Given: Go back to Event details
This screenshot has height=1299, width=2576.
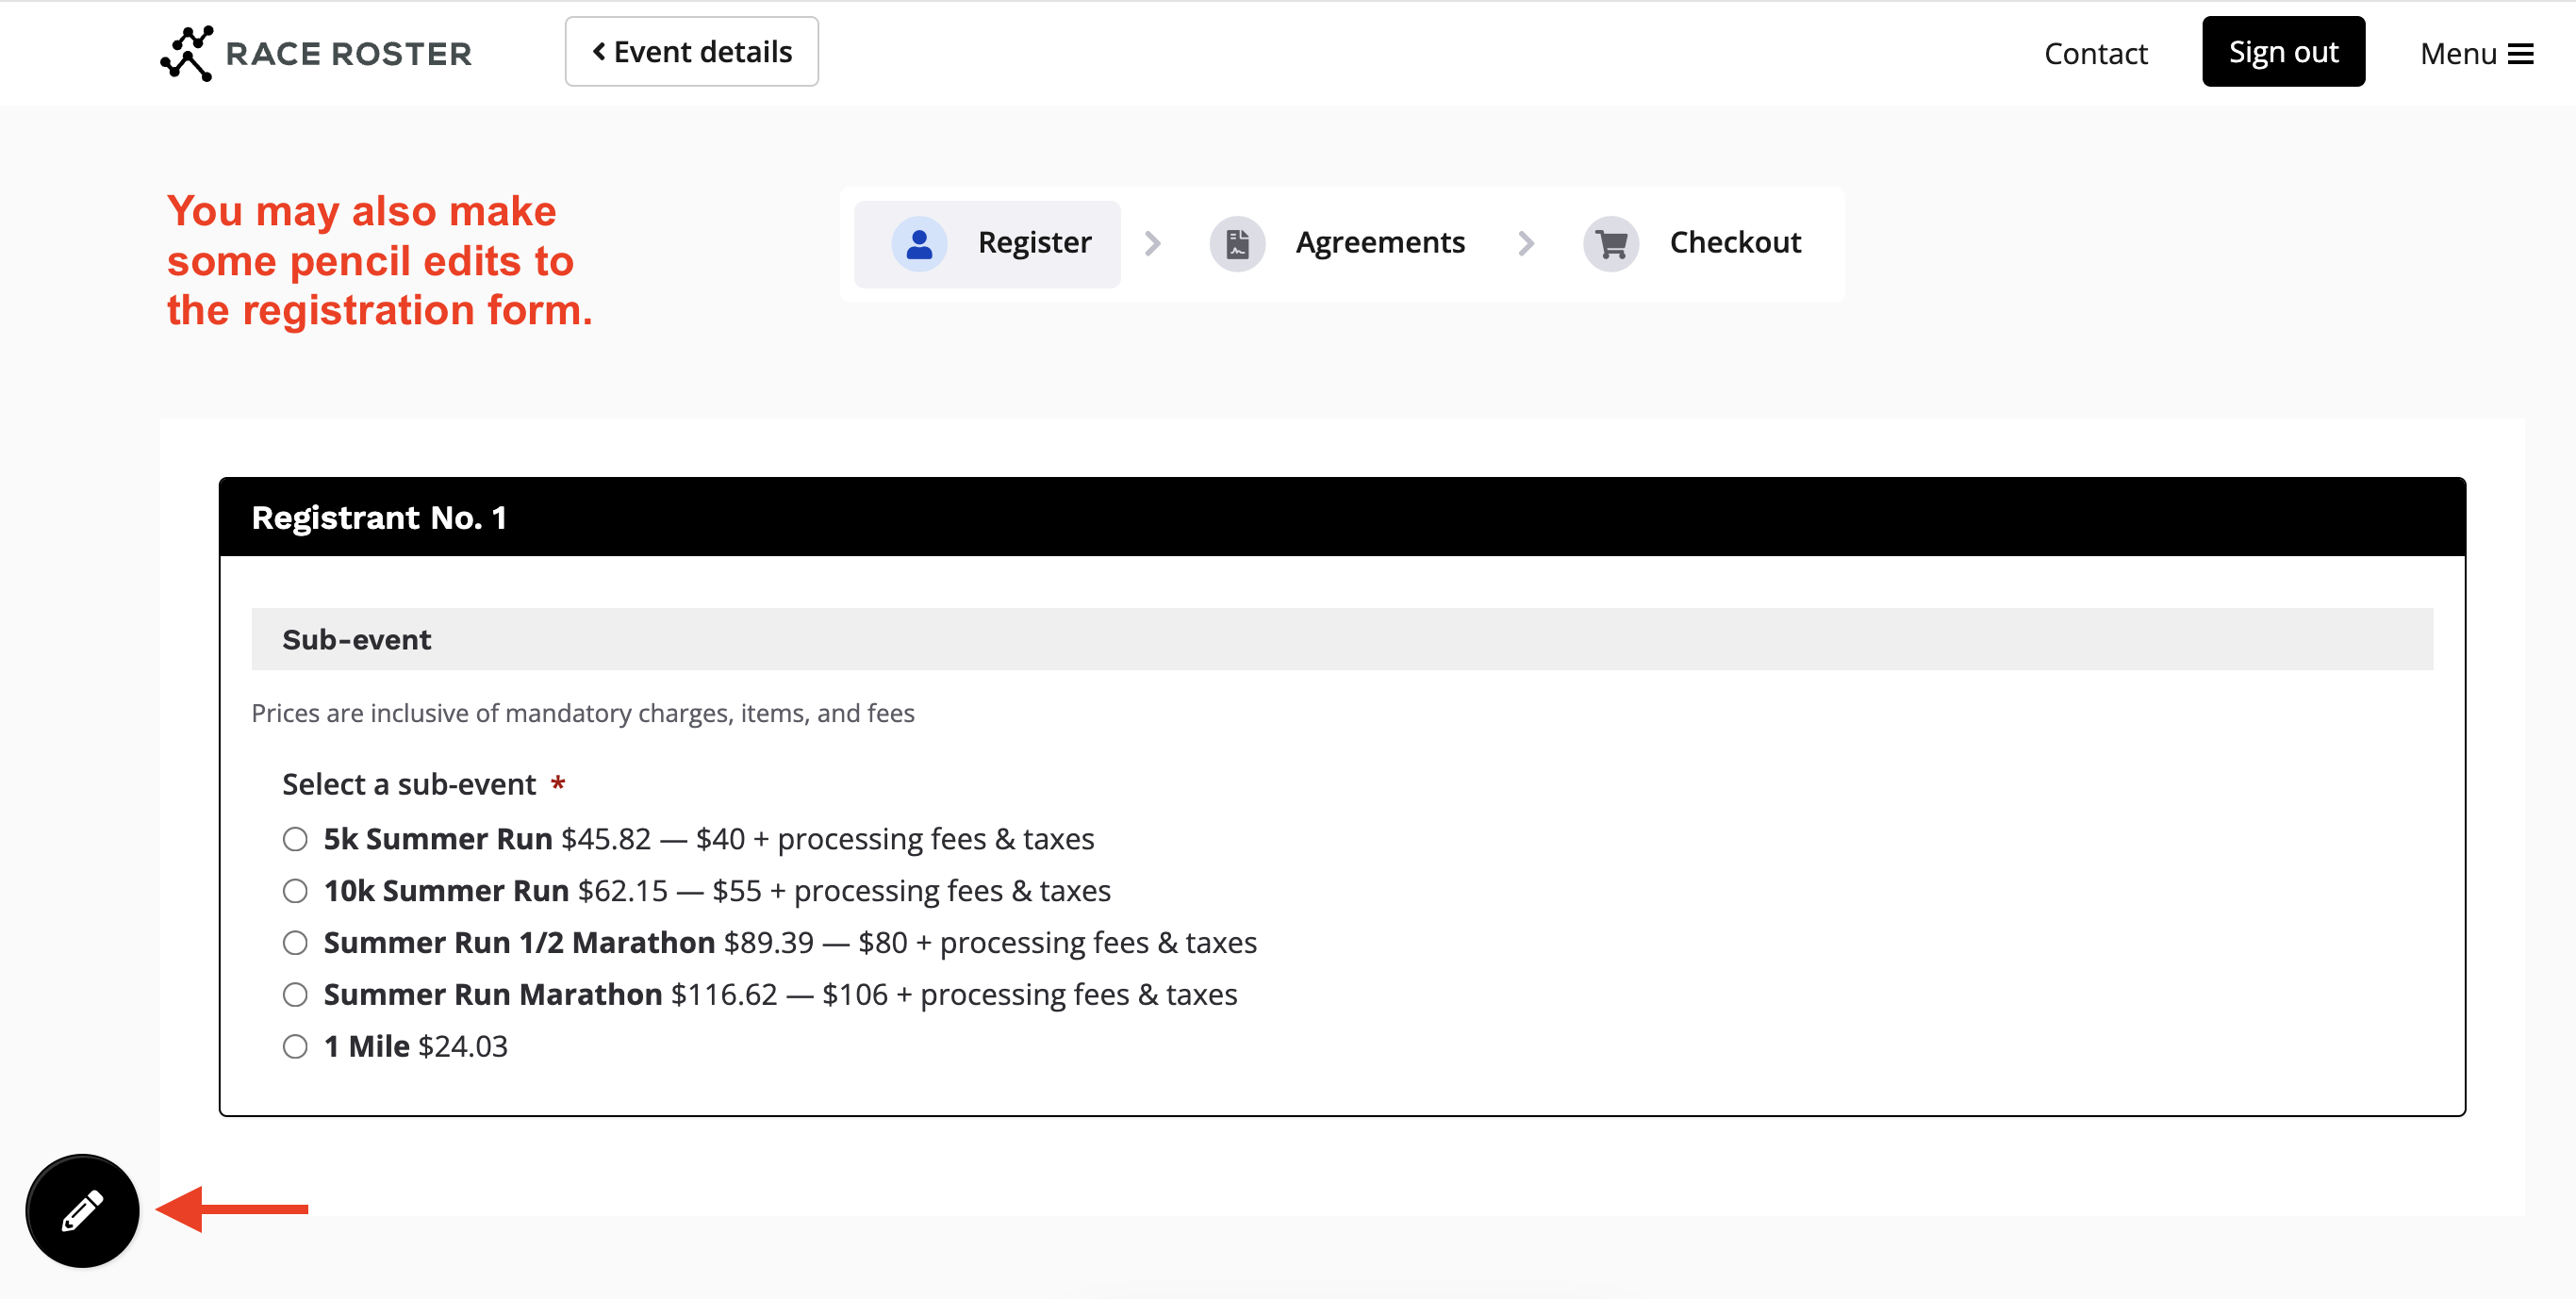Looking at the screenshot, I should [691, 52].
